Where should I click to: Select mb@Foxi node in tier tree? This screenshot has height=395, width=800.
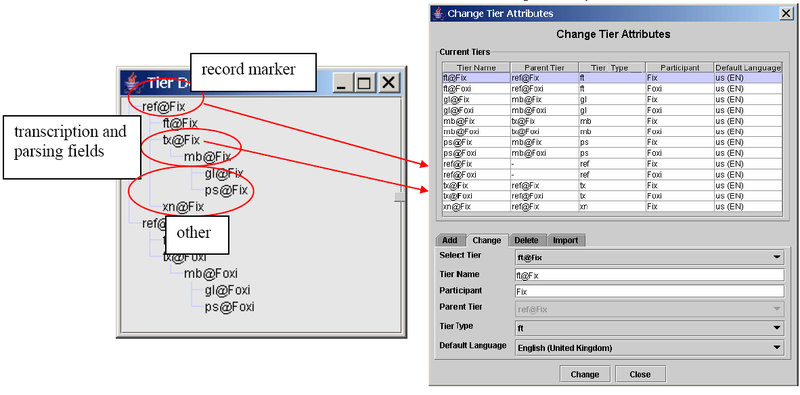211,273
